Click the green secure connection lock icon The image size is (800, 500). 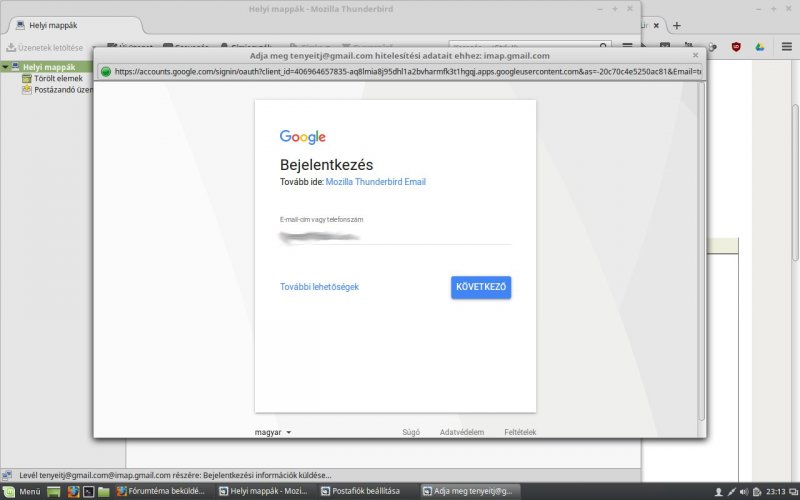(x=106, y=72)
